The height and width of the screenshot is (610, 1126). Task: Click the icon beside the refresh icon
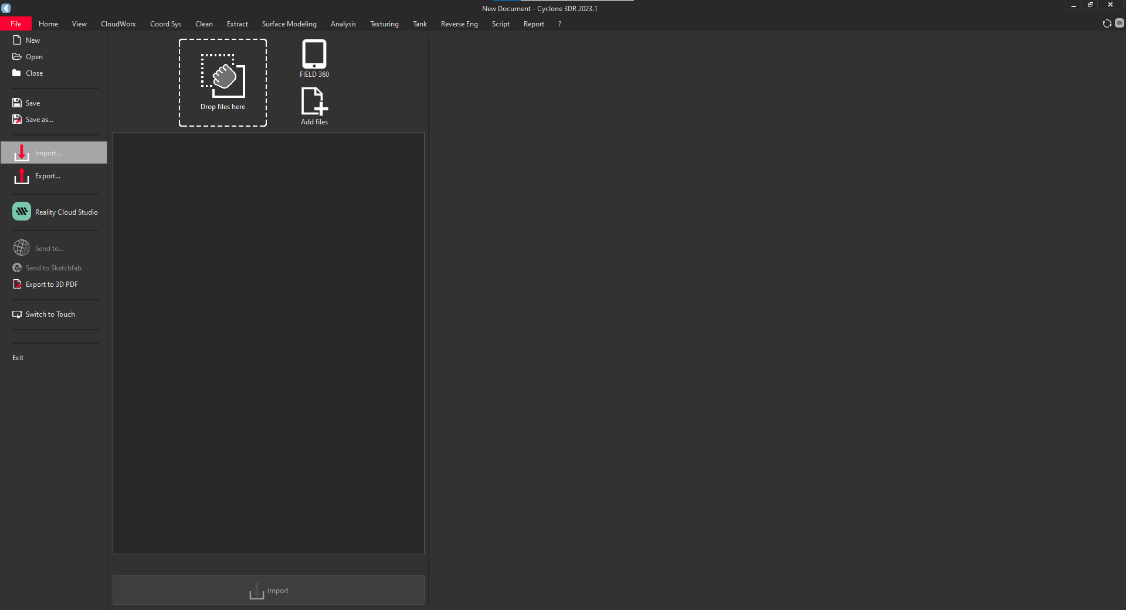(1119, 23)
